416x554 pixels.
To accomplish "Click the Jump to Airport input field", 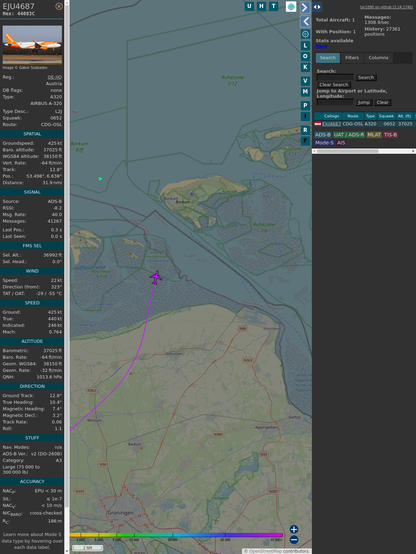I will pos(335,102).
